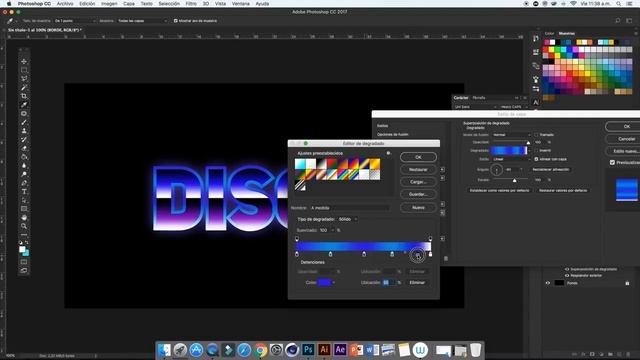Open the Edición menu
Image resolution: width=640 pixels, height=360 pixels.
pos(87,4)
